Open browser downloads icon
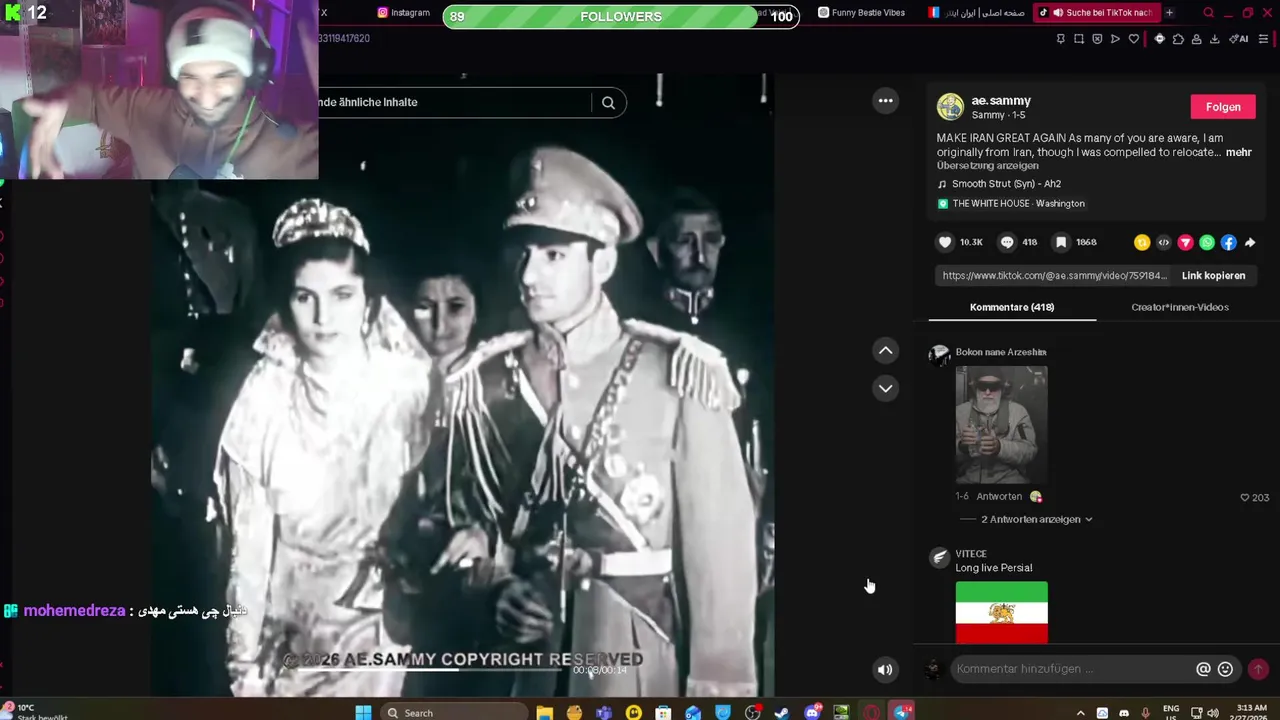 (1215, 39)
